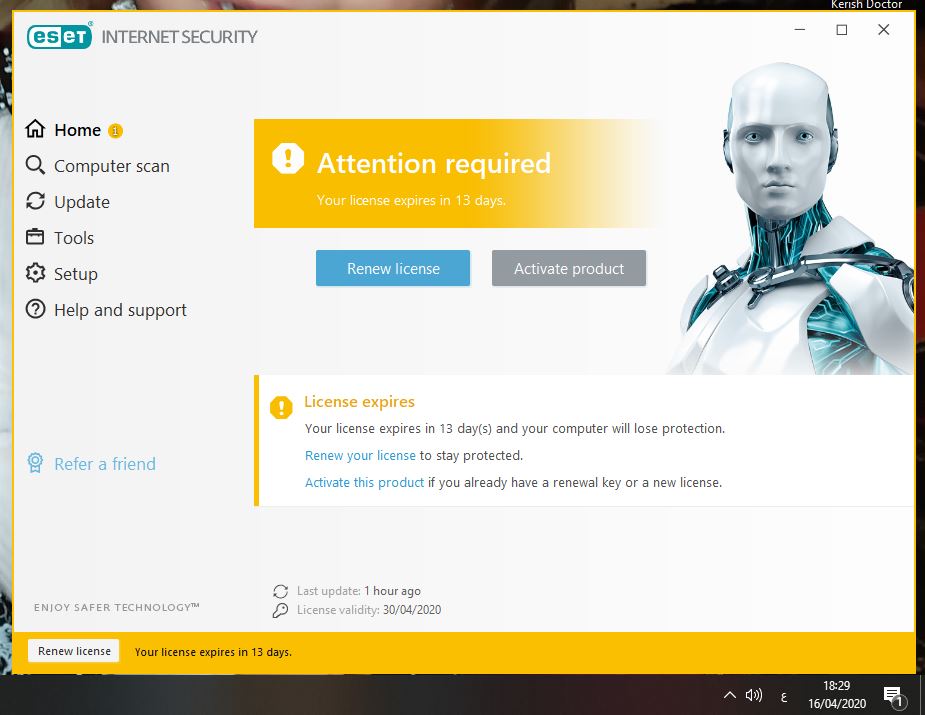The width and height of the screenshot is (925, 715).
Task: Minimize the ESET Internet Security window
Action: (x=800, y=29)
